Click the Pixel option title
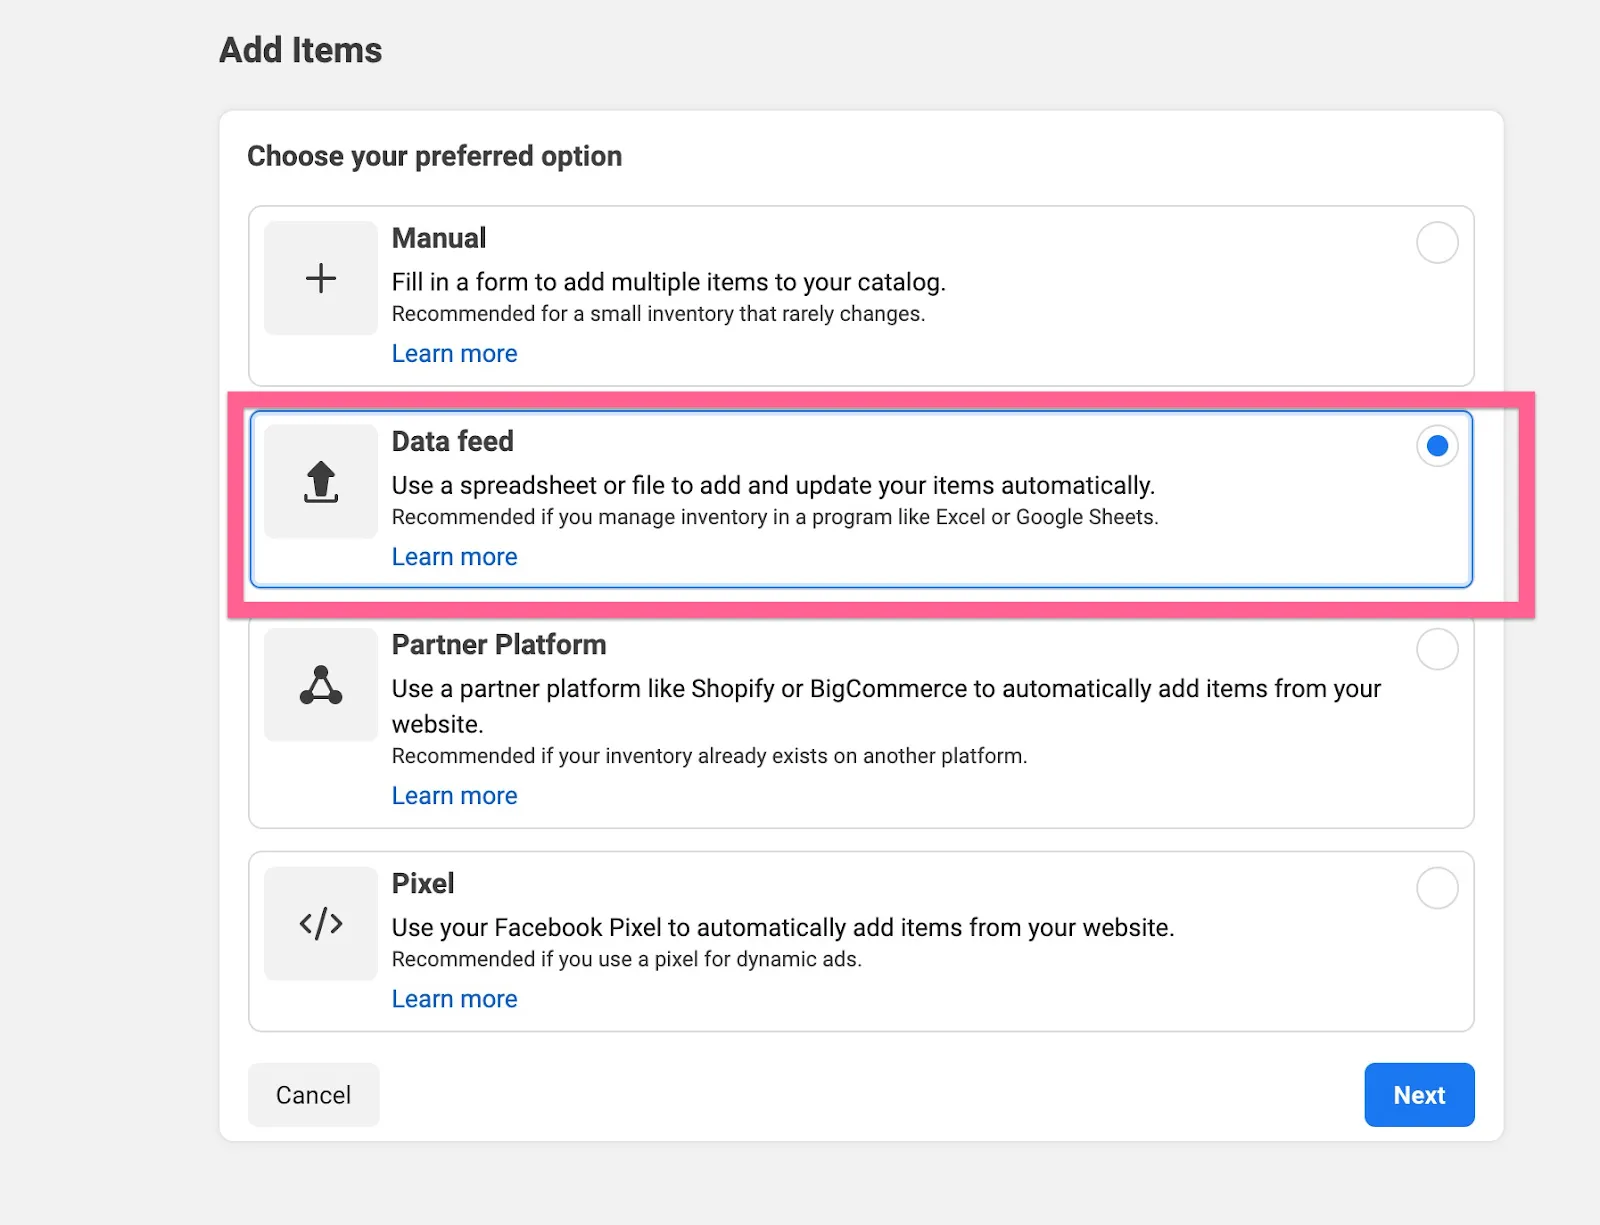The width and height of the screenshot is (1600, 1225). (422, 884)
